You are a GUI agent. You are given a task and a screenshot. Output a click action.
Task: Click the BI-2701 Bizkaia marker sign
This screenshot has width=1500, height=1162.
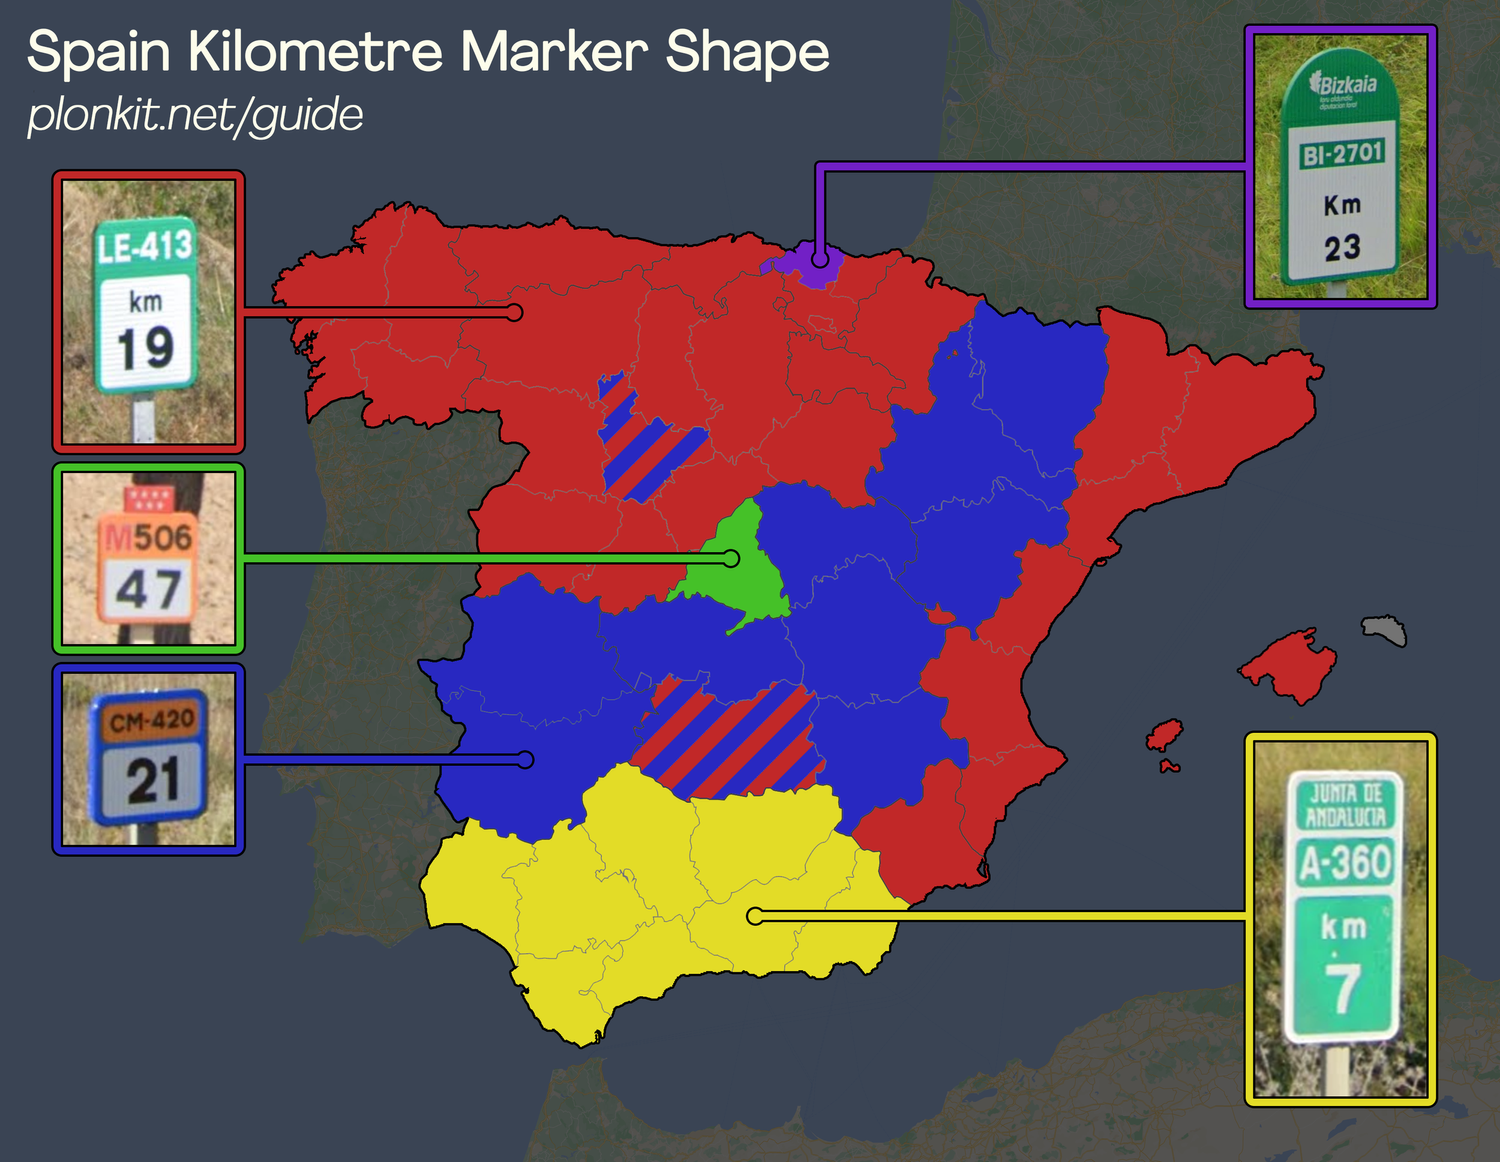coord(1342,165)
